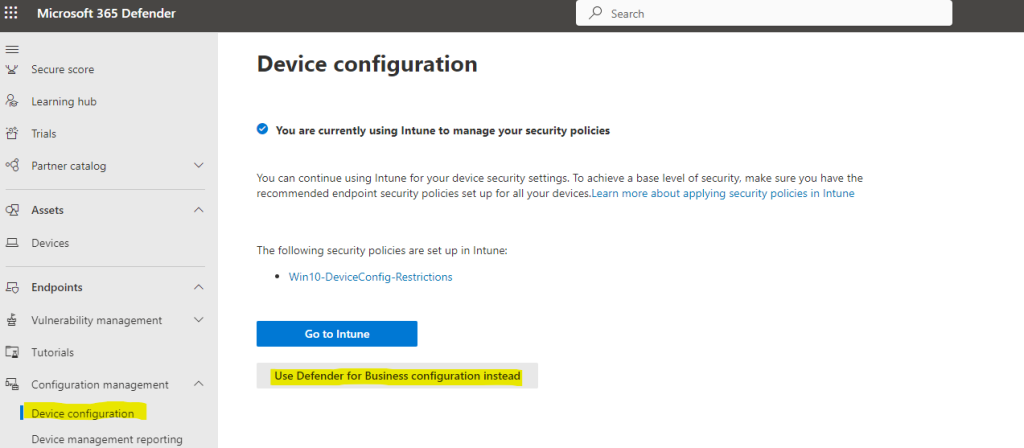Click the Vulnerability management icon
The image size is (1024, 448).
[12, 320]
